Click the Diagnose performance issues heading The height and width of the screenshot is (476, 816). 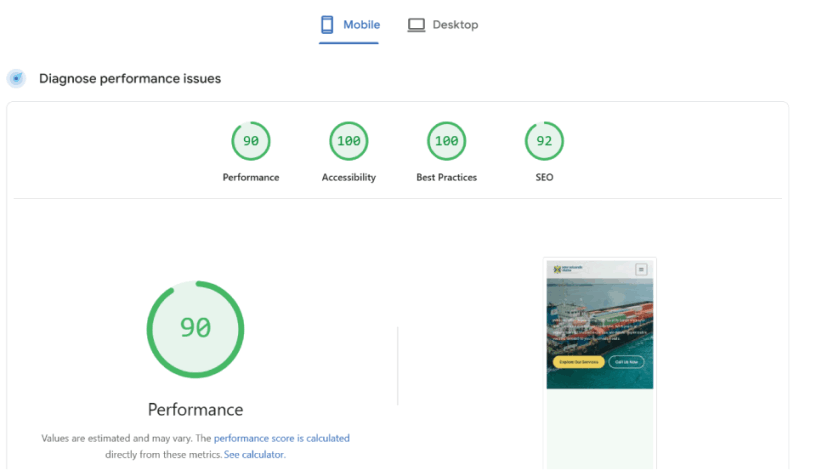(130, 78)
